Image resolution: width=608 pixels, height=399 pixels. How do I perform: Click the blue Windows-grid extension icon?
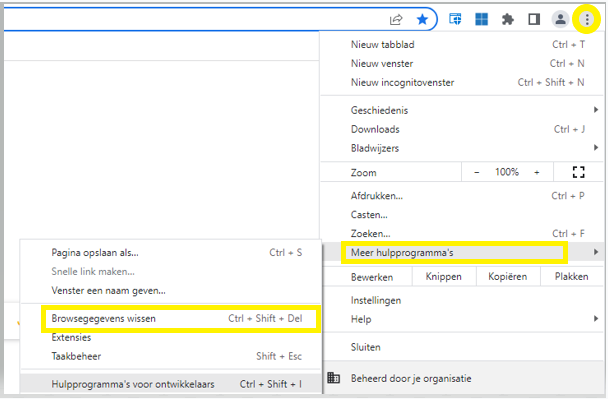click(x=481, y=19)
